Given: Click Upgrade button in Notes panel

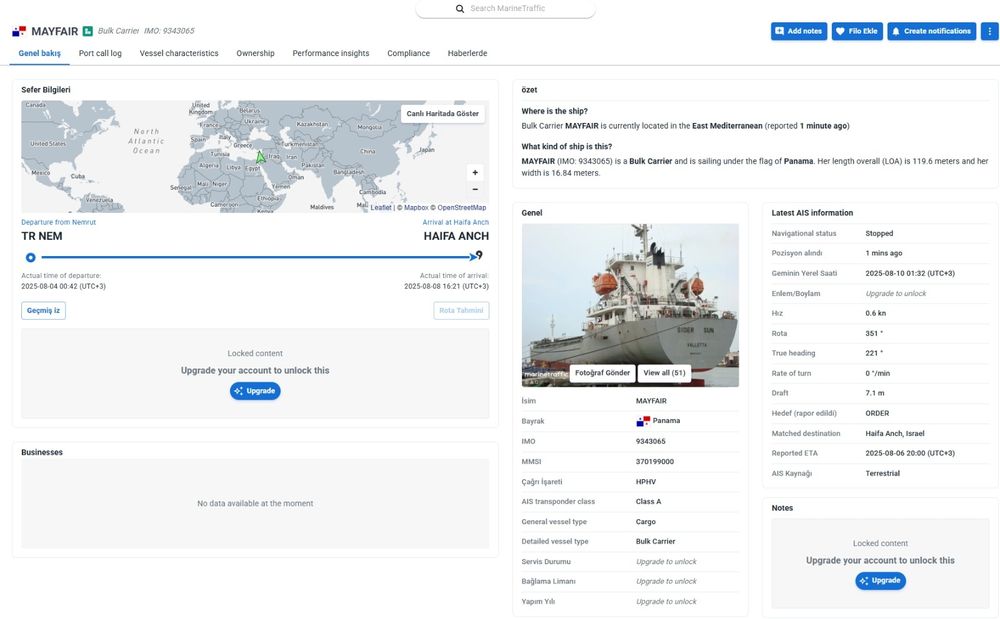Looking at the screenshot, I should pos(880,581).
